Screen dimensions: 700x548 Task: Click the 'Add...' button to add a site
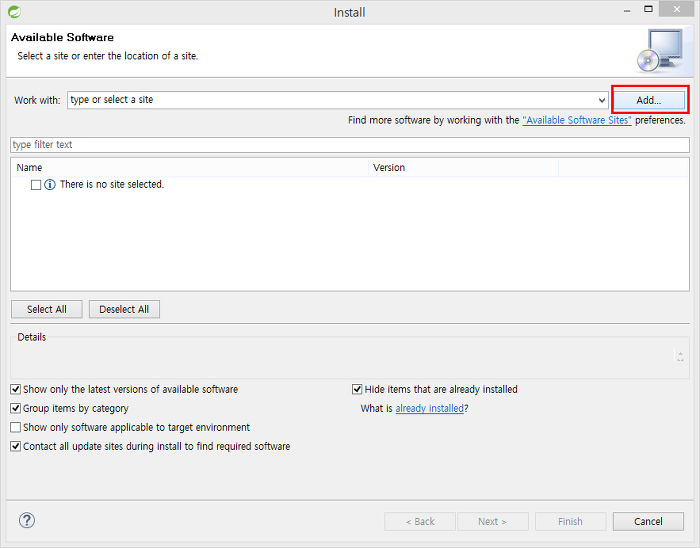pos(649,100)
